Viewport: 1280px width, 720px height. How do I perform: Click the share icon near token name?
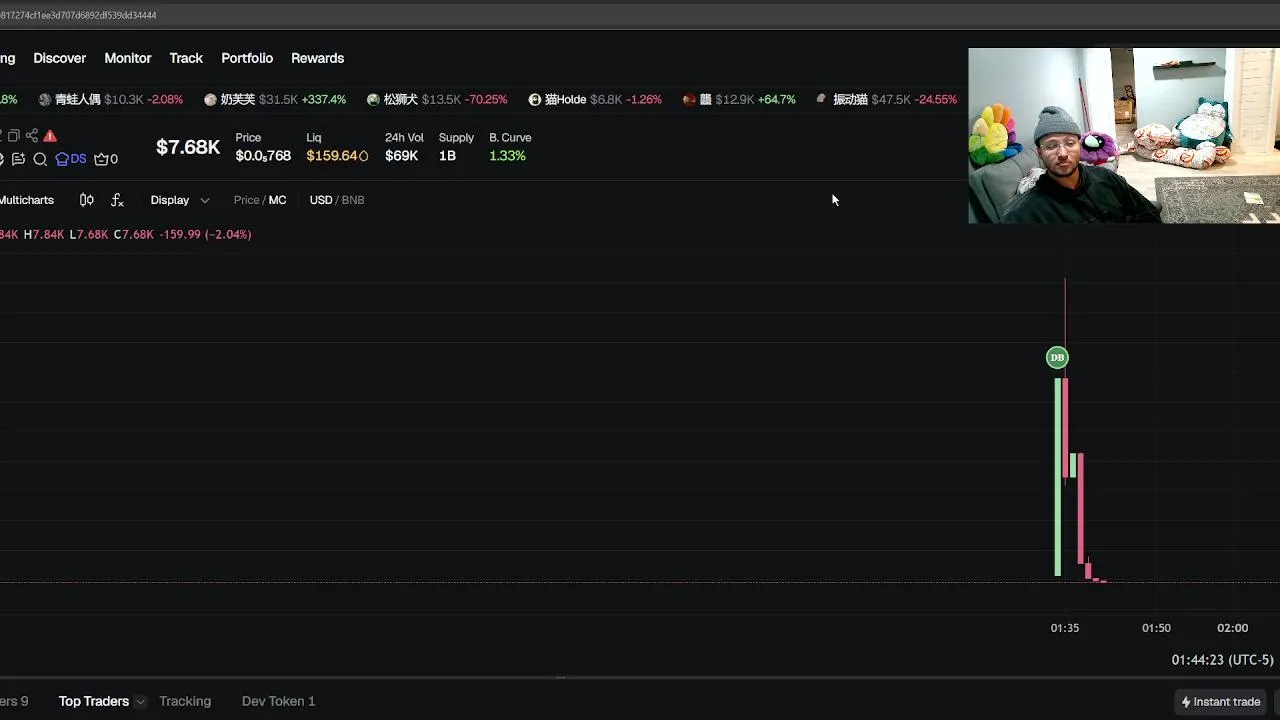point(32,135)
